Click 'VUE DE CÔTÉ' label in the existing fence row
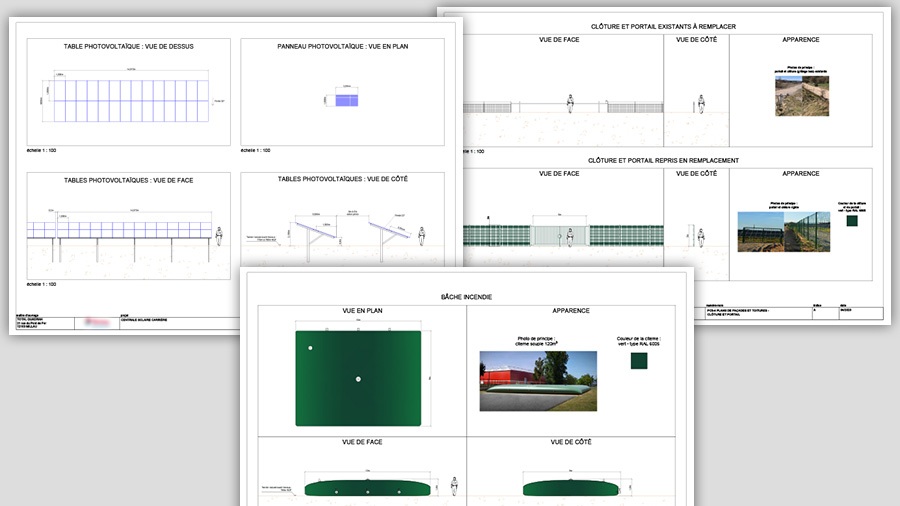900x506 pixels. [x=696, y=40]
